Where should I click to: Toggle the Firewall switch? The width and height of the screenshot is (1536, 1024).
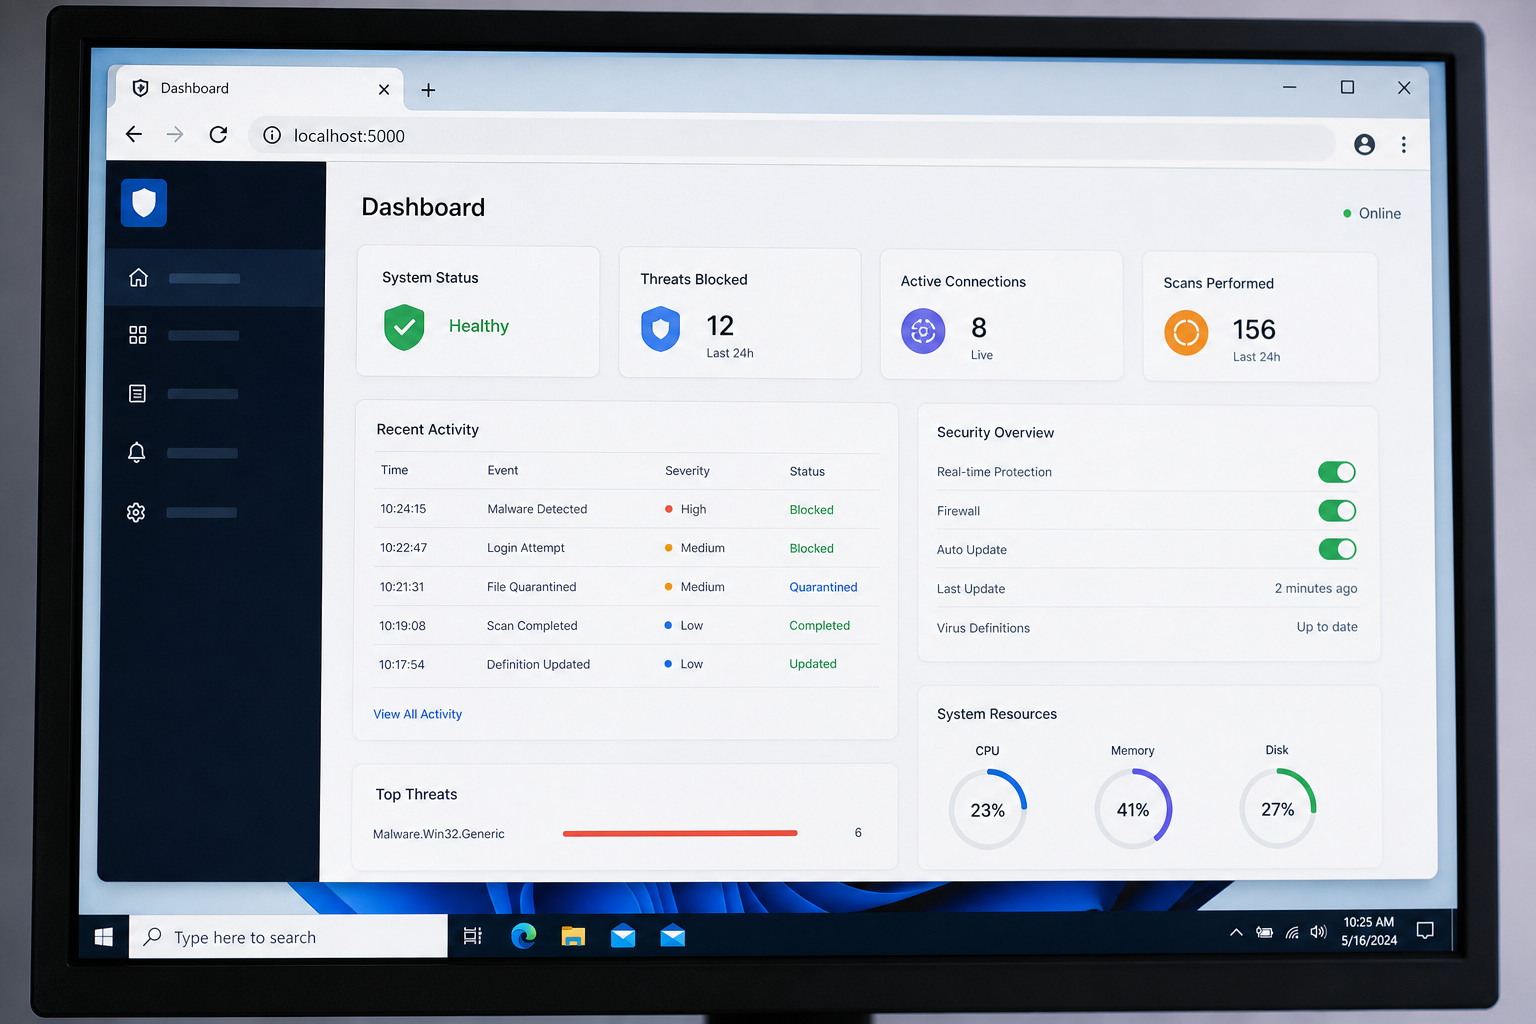pyautogui.click(x=1337, y=511)
